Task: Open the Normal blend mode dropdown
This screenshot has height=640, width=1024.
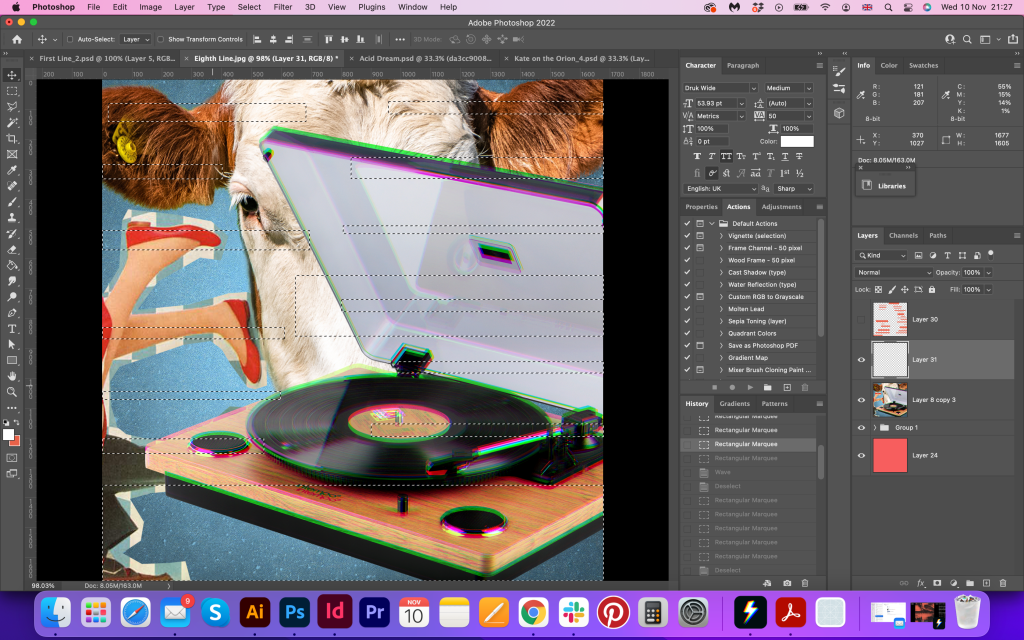Action: click(x=893, y=272)
